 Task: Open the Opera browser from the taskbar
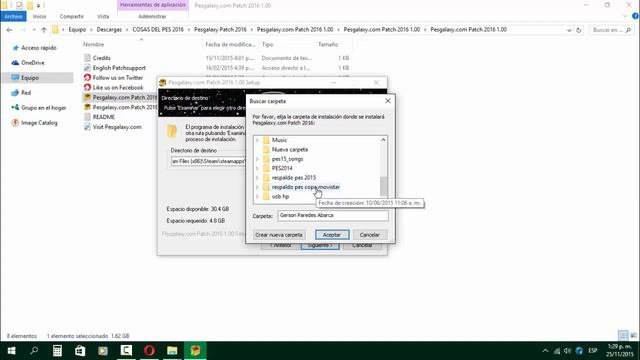(149, 351)
